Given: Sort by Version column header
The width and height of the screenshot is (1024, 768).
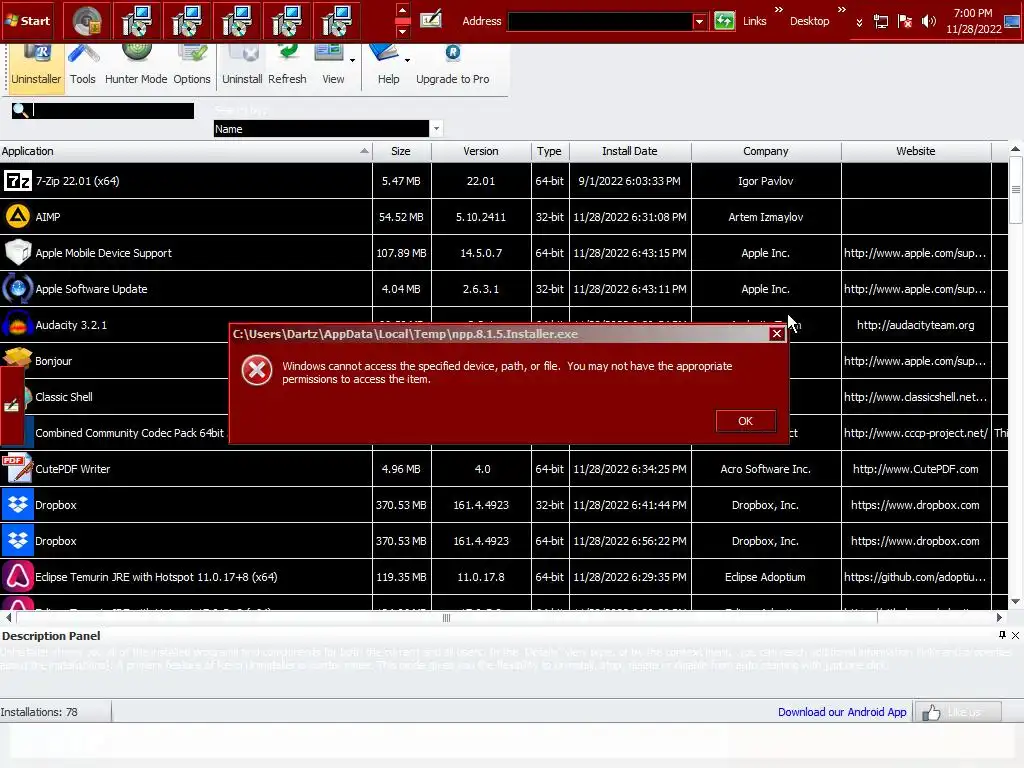Looking at the screenshot, I should click(481, 151).
